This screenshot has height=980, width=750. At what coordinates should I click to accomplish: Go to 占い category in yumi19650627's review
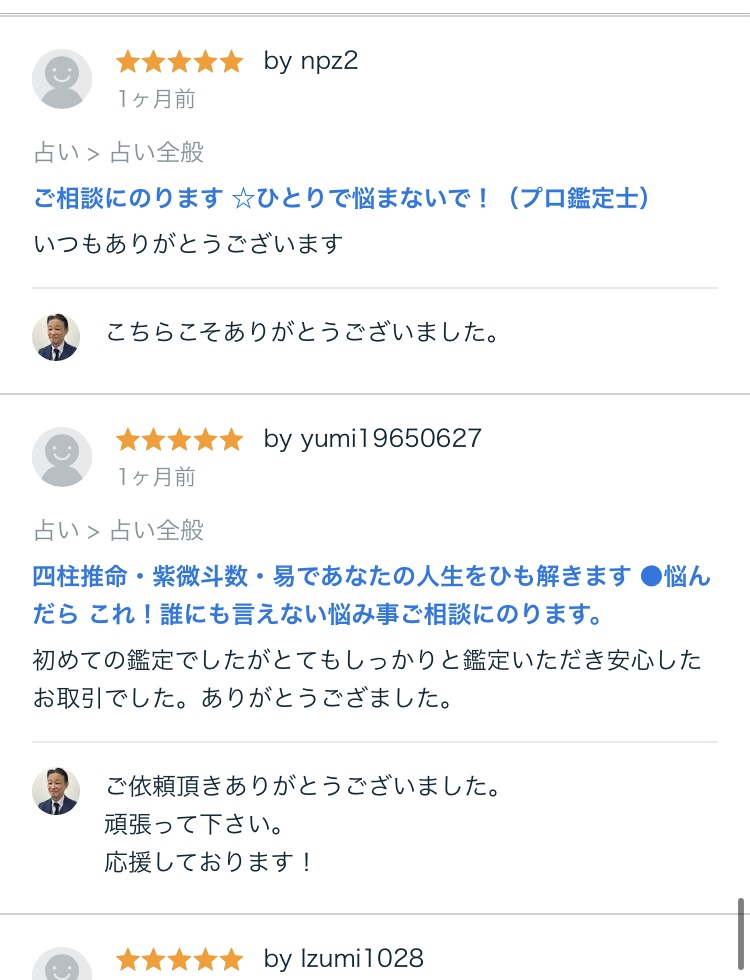click(55, 530)
